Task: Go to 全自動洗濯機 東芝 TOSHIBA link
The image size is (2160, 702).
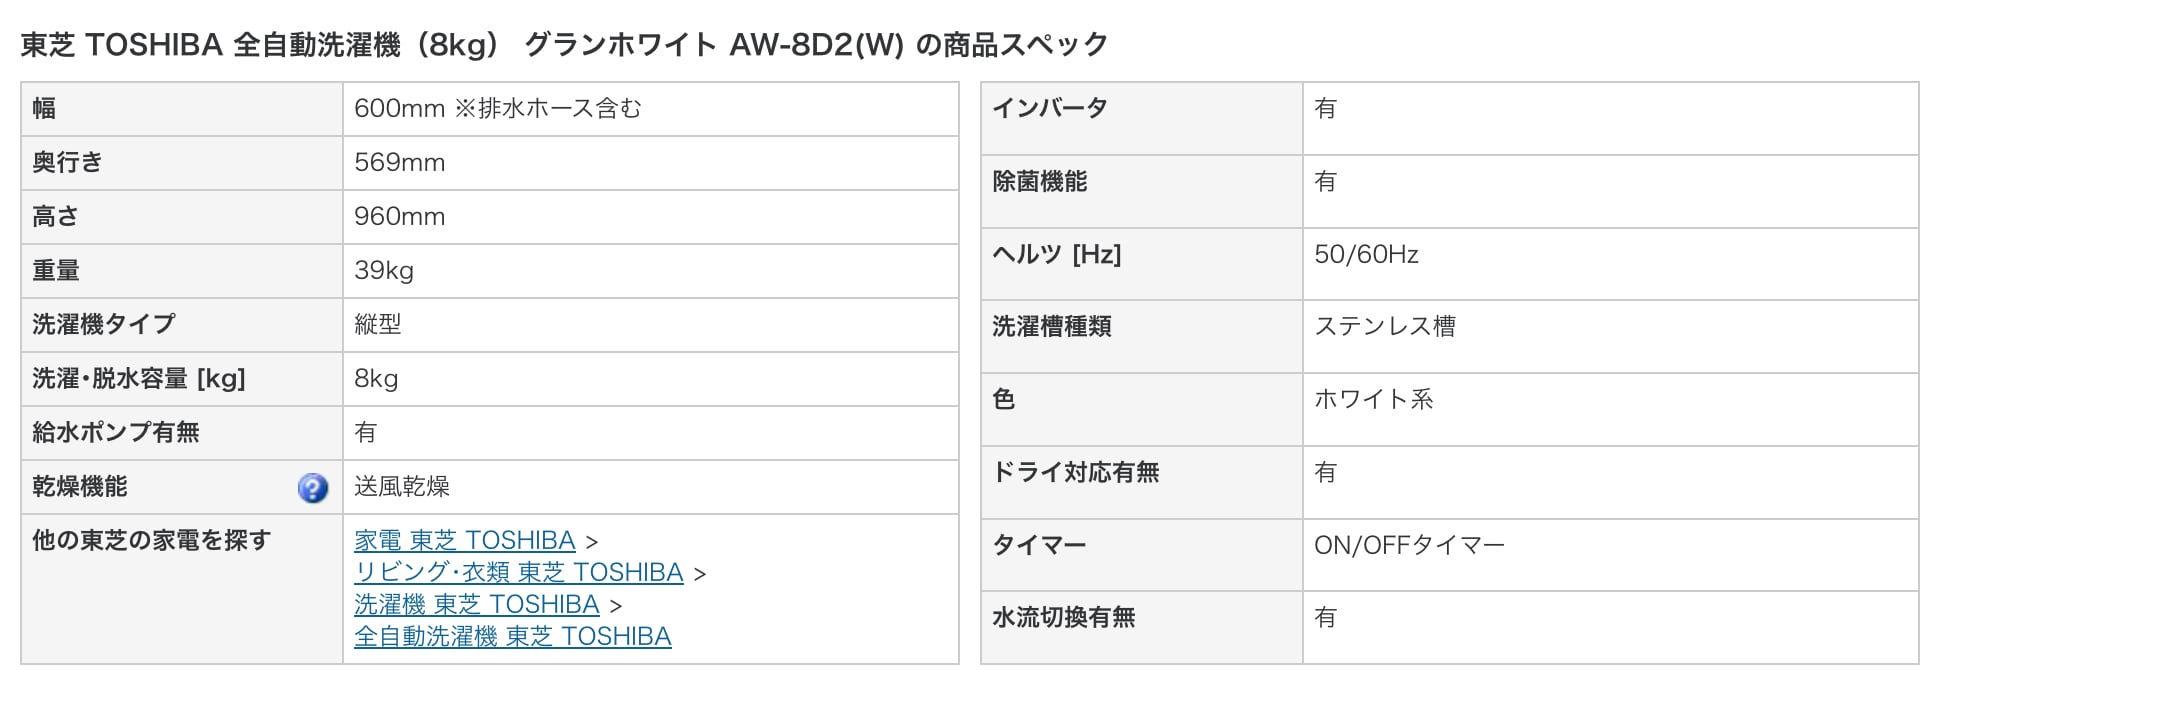Action: point(512,637)
